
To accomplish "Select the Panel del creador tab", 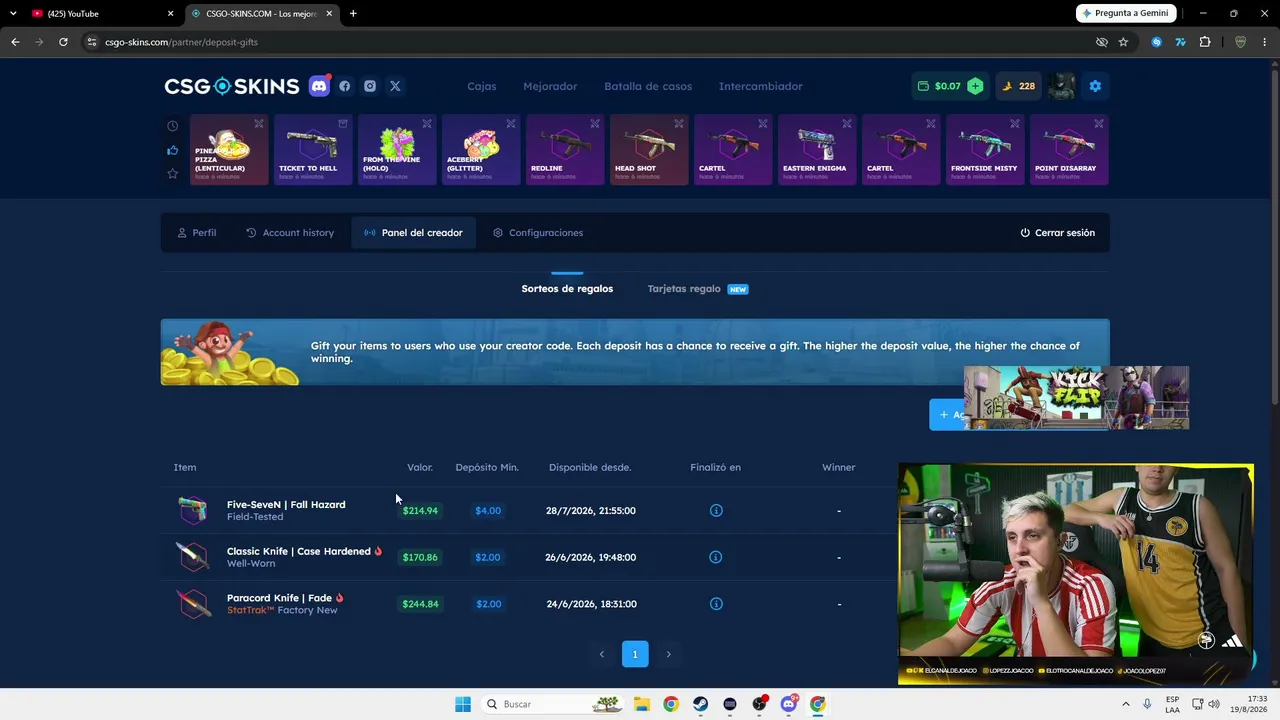I will [413, 233].
